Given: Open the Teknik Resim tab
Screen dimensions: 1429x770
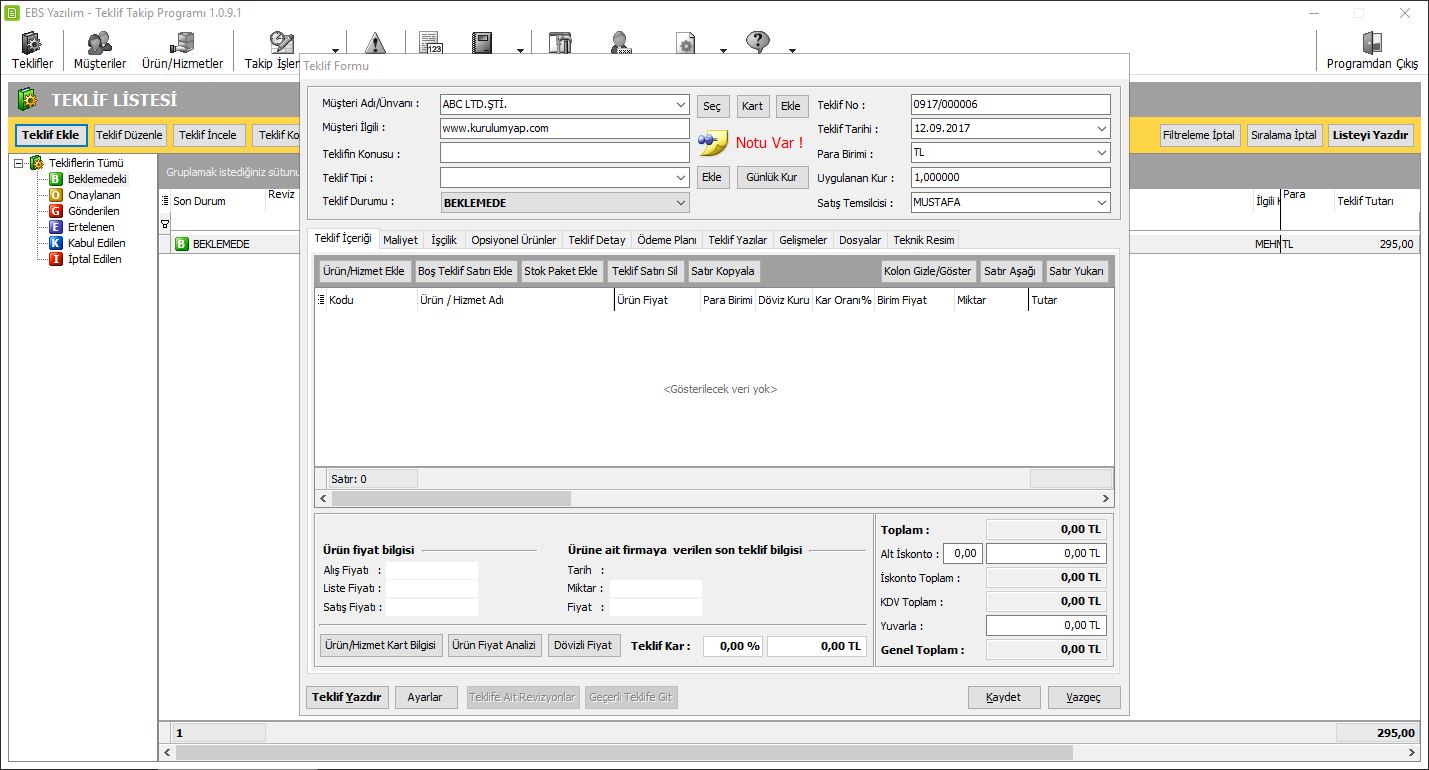Looking at the screenshot, I should [x=924, y=240].
